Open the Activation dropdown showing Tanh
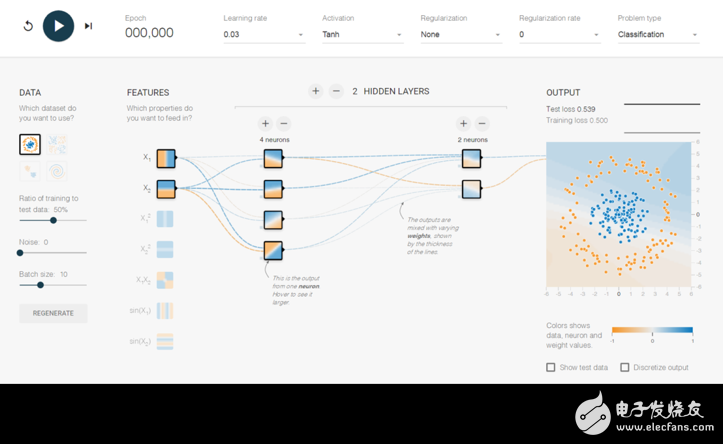 [x=362, y=35]
